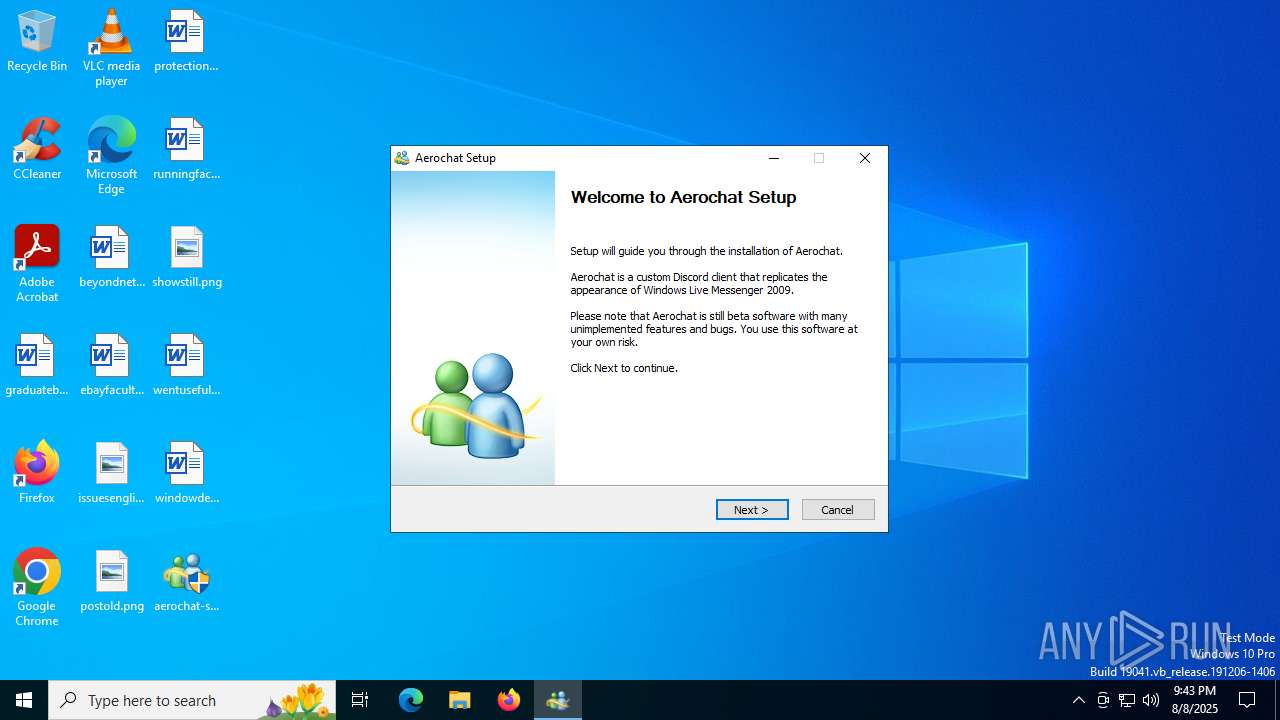Screen dimensions: 1280x720
Task: Select showstill.png image file
Action: point(186,258)
